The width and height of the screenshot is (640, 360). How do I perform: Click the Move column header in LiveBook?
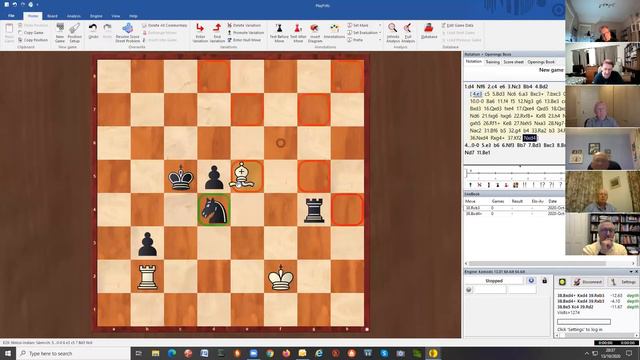pyautogui.click(x=470, y=201)
